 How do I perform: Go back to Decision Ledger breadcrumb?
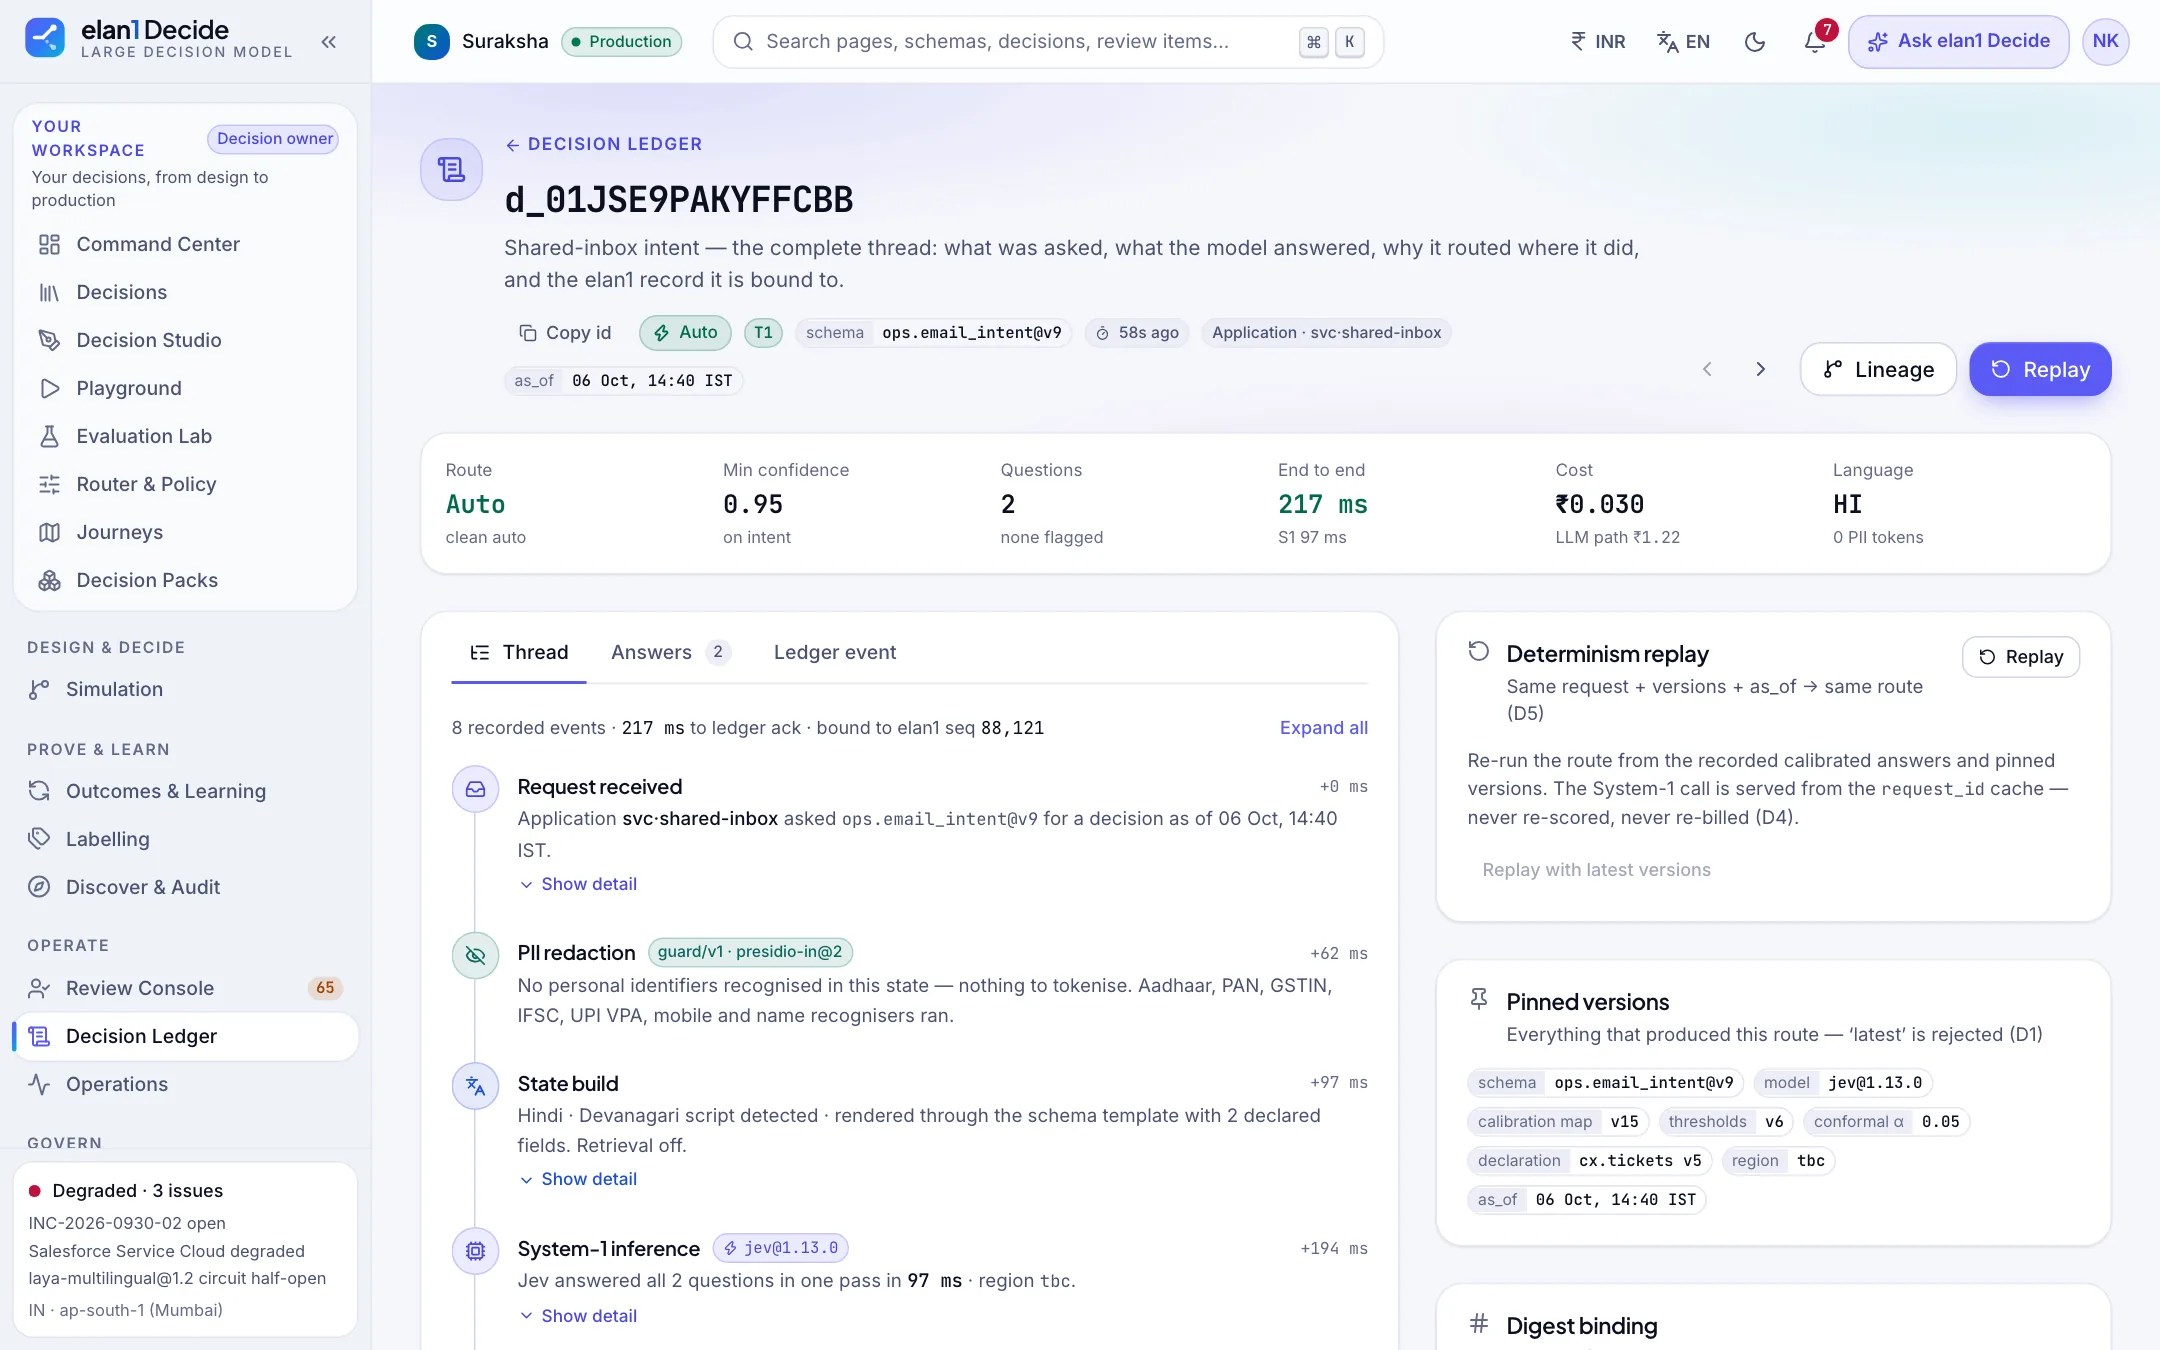point(603,144)
